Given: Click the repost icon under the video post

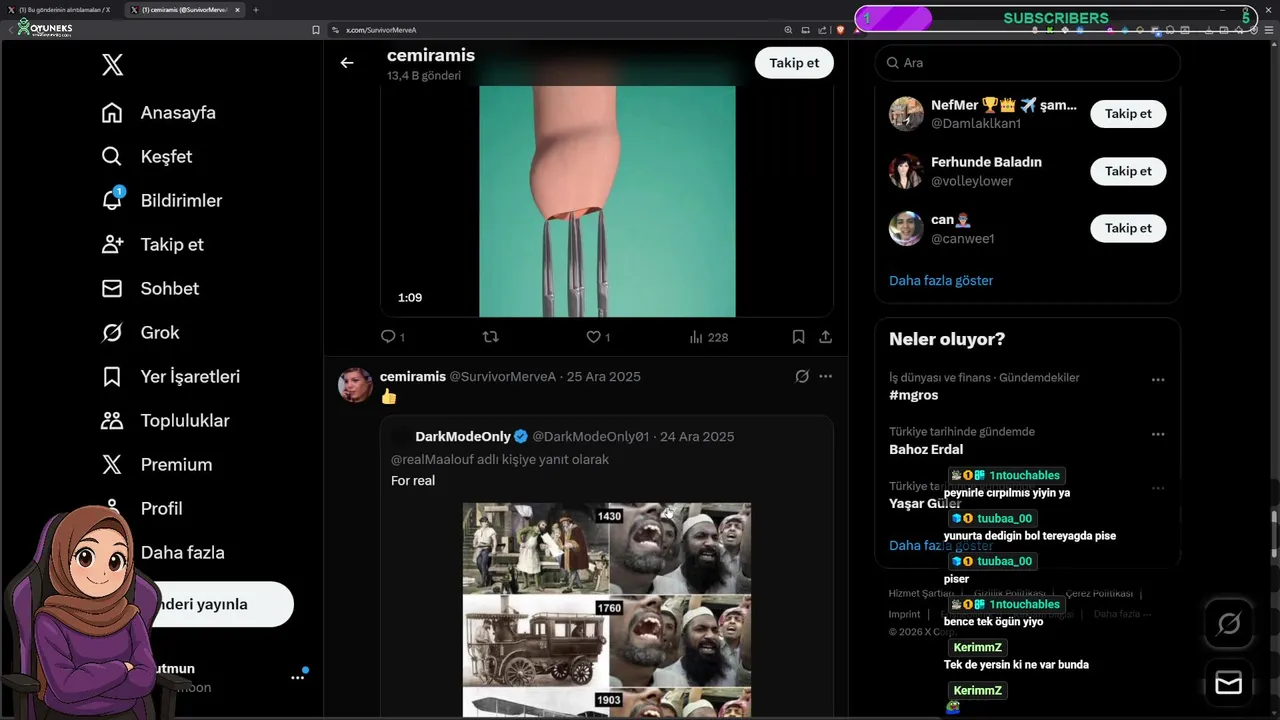Looking at the screenshot, I should point(490,337).
